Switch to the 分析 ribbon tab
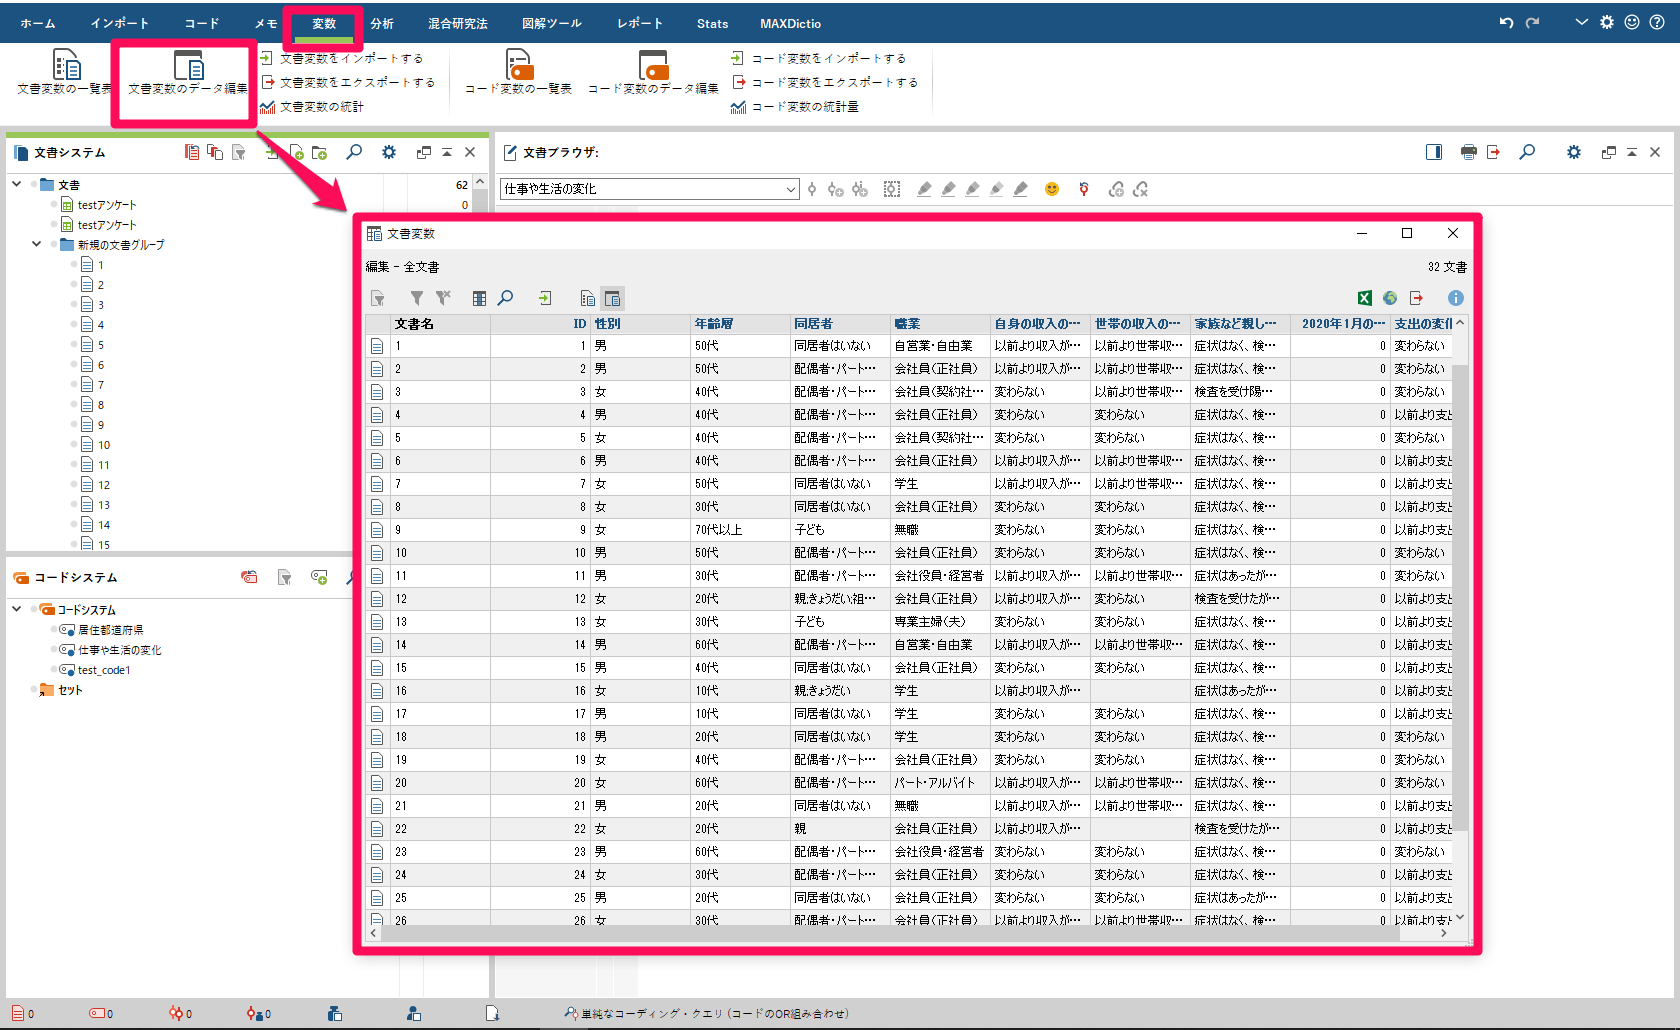 (x=381, y=22)
